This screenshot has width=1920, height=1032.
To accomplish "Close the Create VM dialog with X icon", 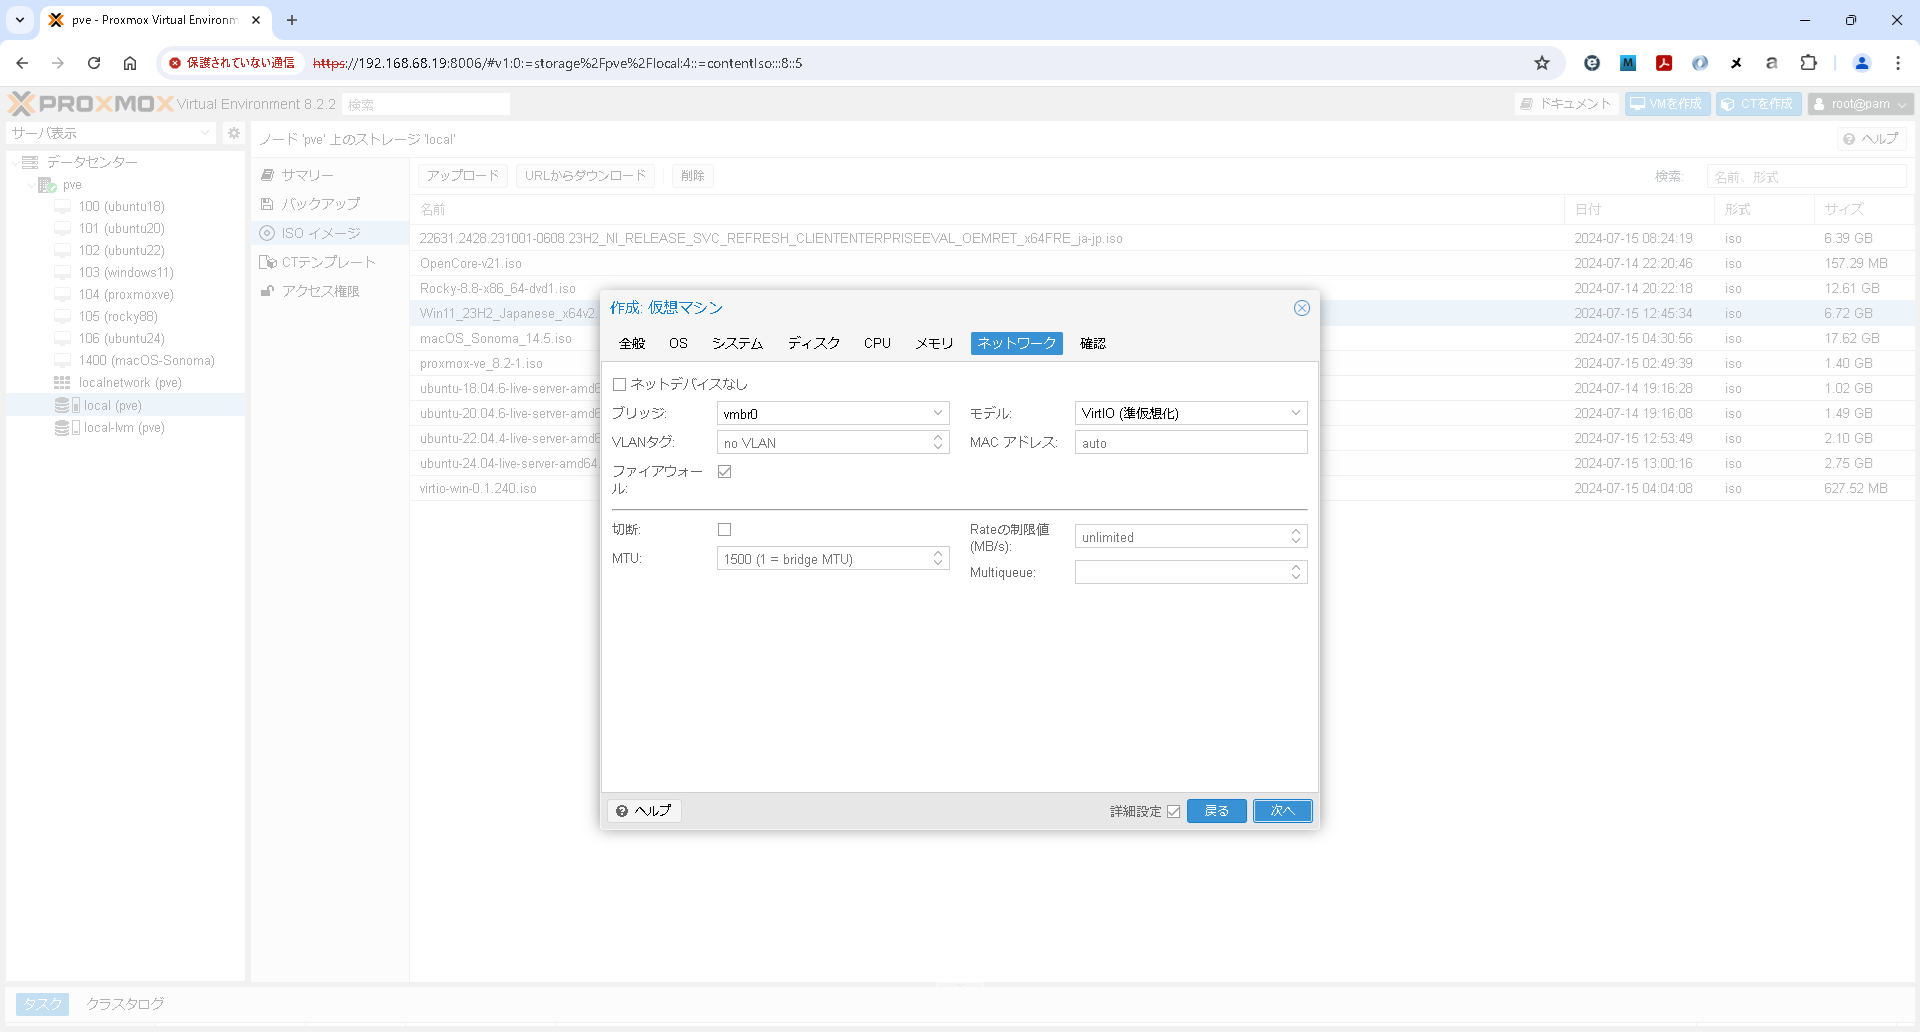I will pos(1301,308).
